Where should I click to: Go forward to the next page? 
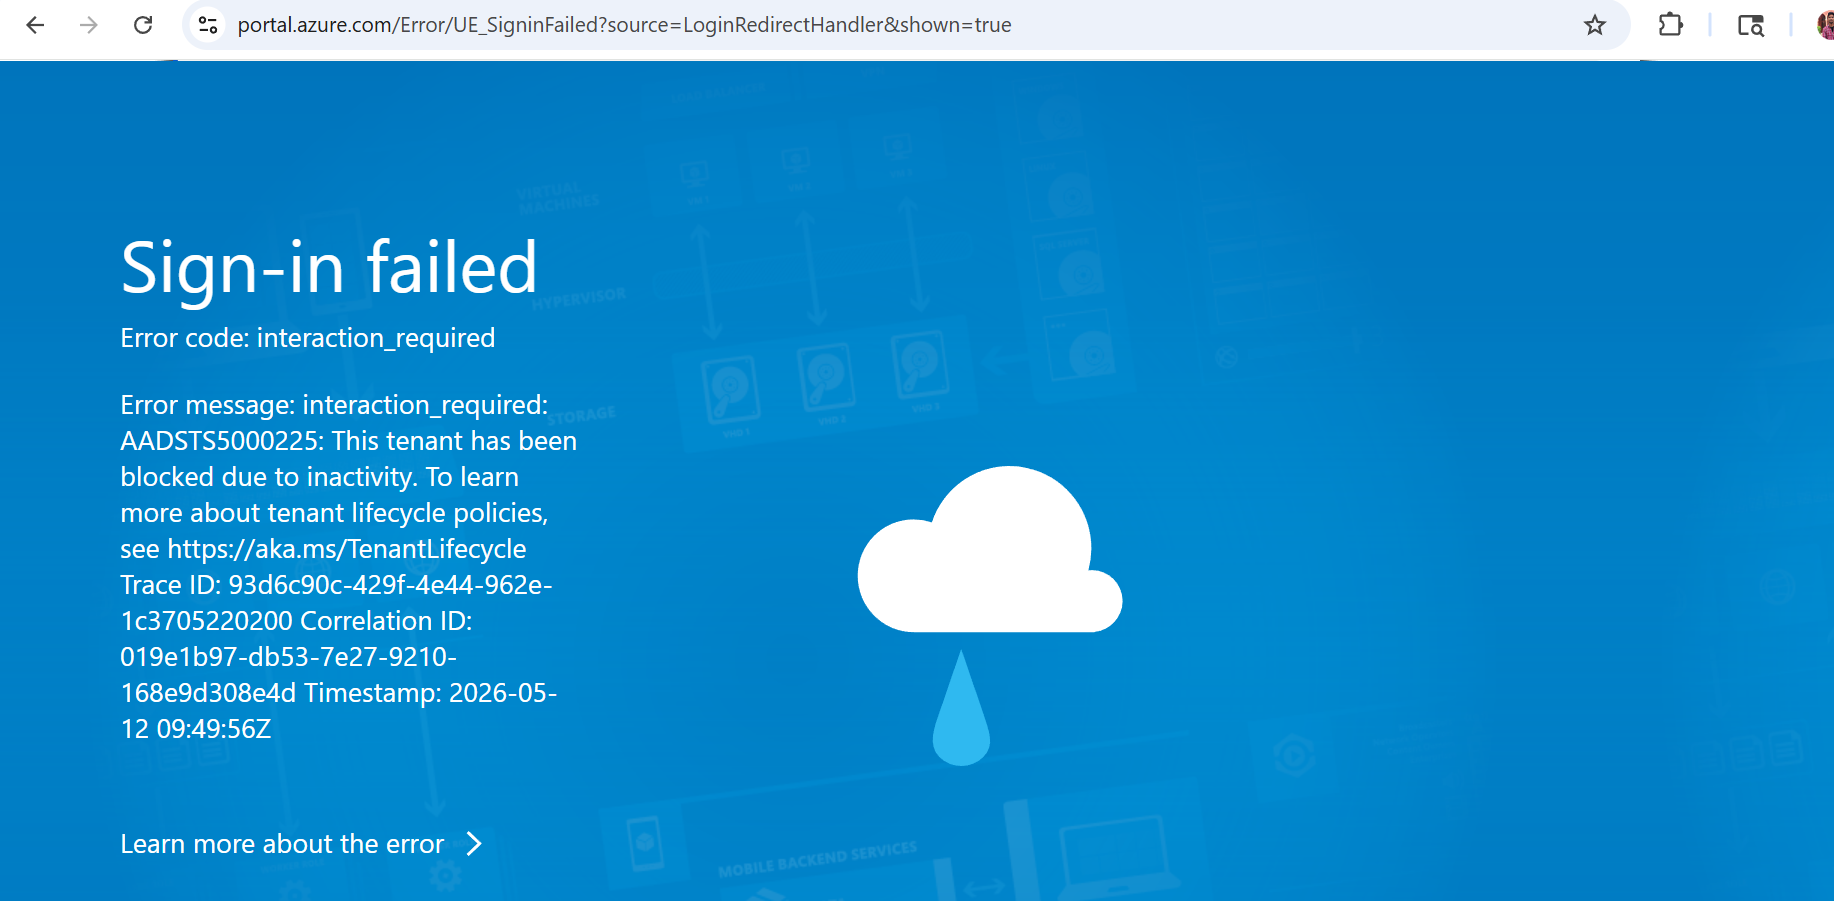pyautogui.click(x=89, y=25)
